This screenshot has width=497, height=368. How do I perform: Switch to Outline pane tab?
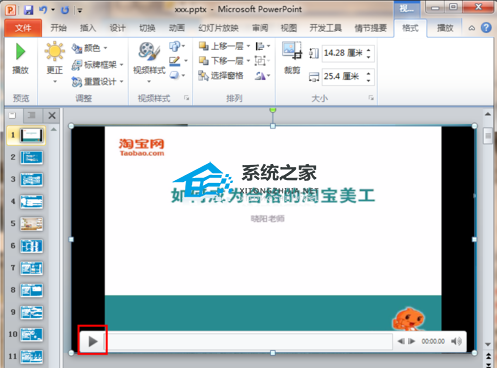32,116
